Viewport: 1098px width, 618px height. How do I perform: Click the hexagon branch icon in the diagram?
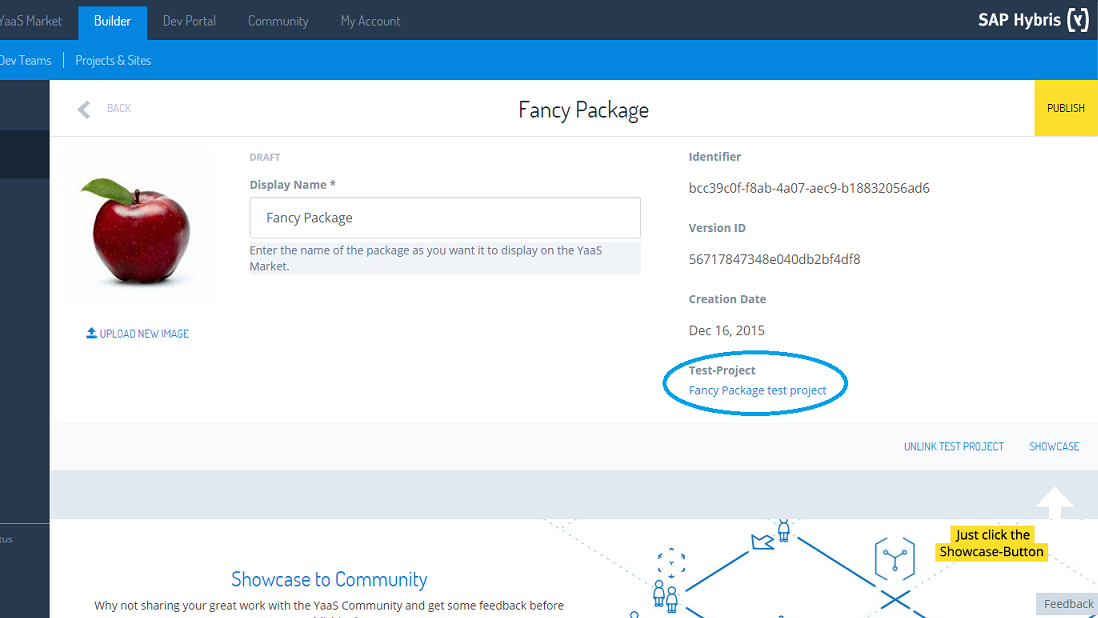(894, 559)
